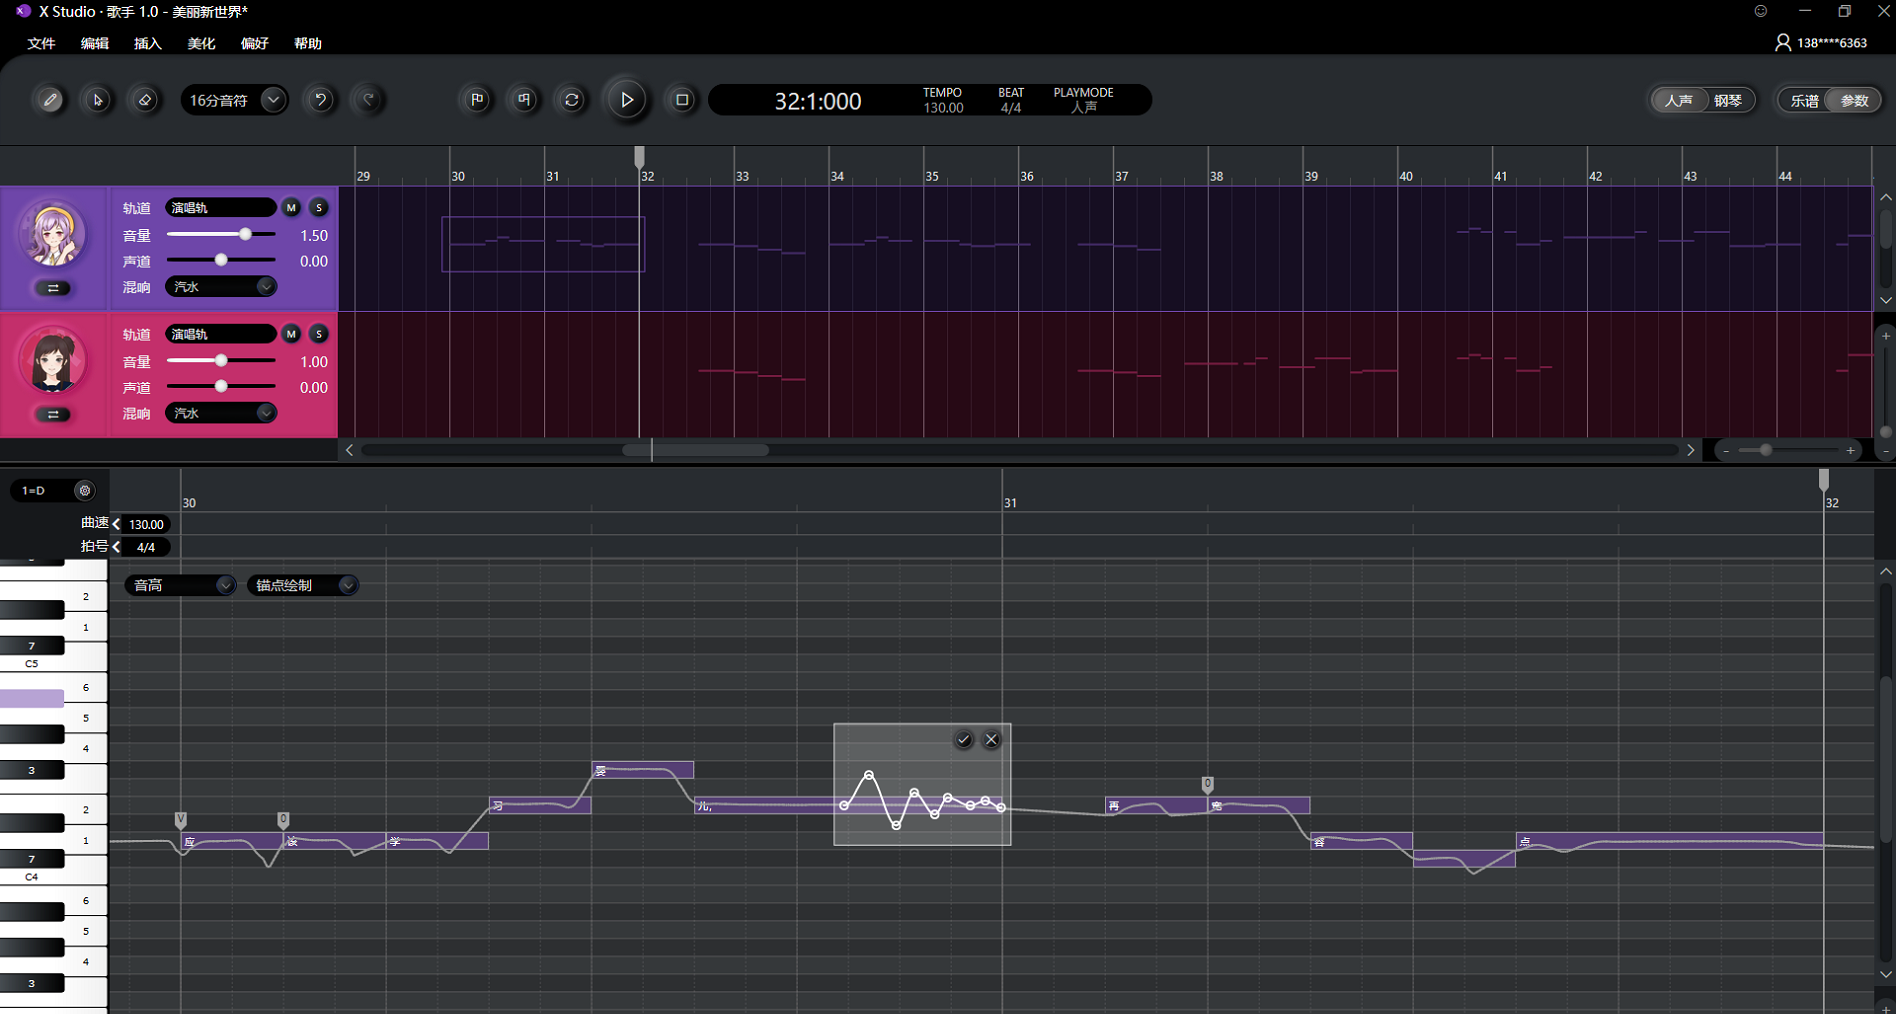The image size is (1896, 1014).
Task: Select the arrow pointer tool
Action: coord(97,100)
